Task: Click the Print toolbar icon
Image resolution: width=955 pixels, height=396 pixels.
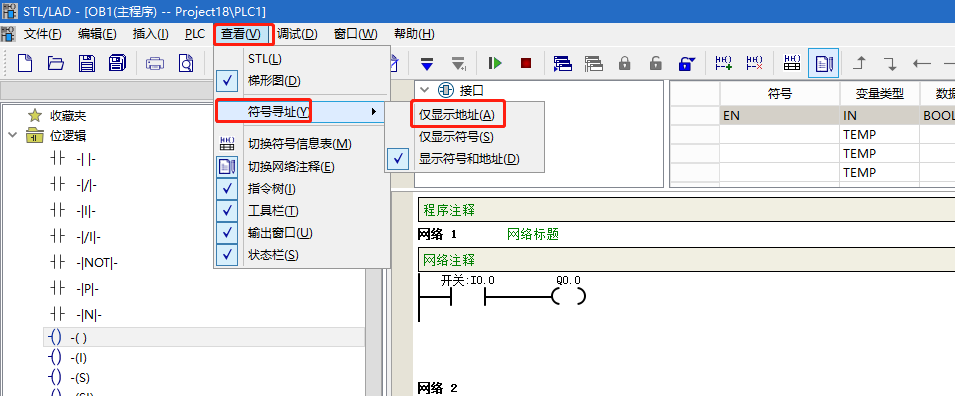Action: pyautogui.click(x=155, y=63)
